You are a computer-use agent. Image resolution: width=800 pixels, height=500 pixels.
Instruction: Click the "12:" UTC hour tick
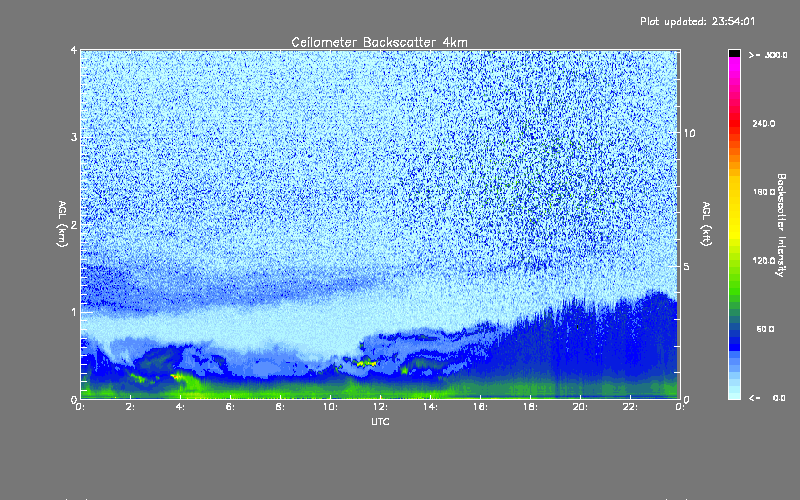(381, 407)
